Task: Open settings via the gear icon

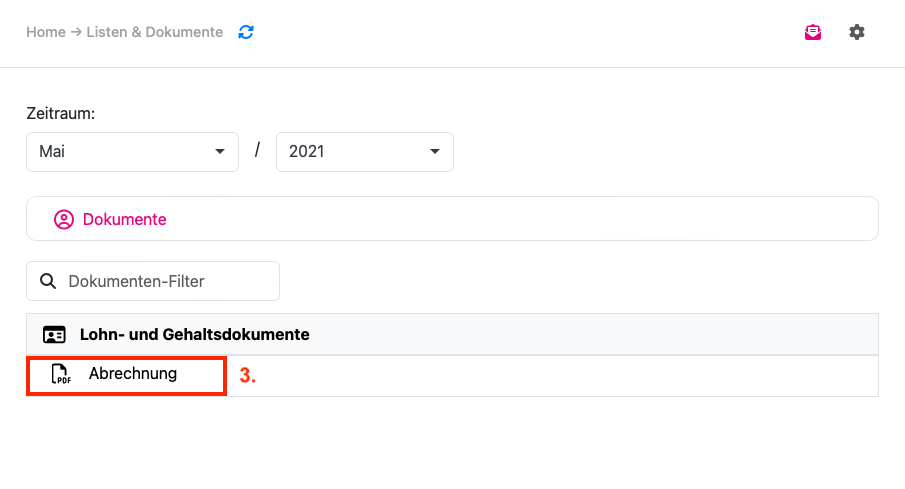Action: [857, 32]
